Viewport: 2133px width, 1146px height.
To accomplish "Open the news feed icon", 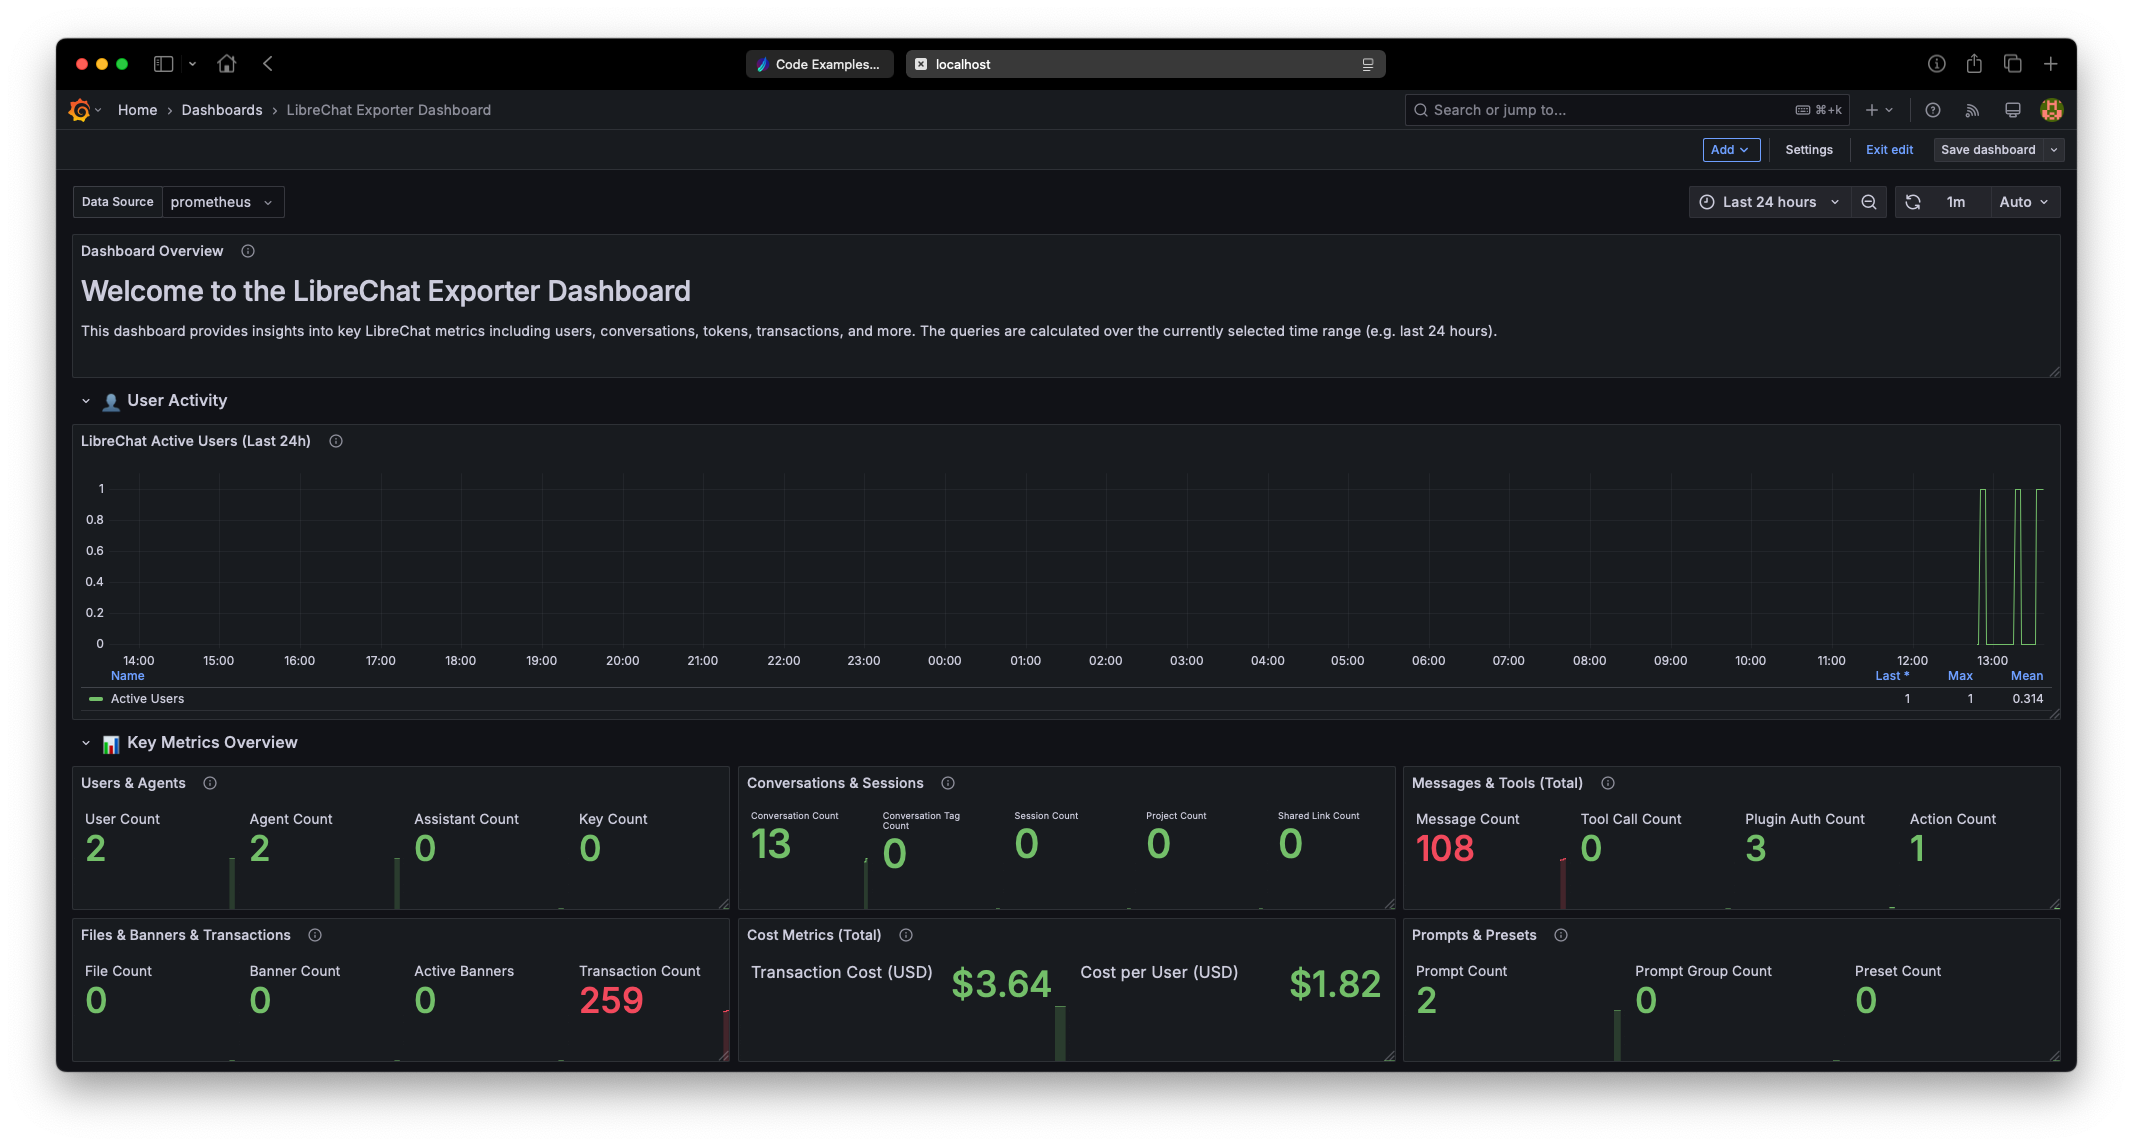I will pyautogui.click(x=1972, y=110).
